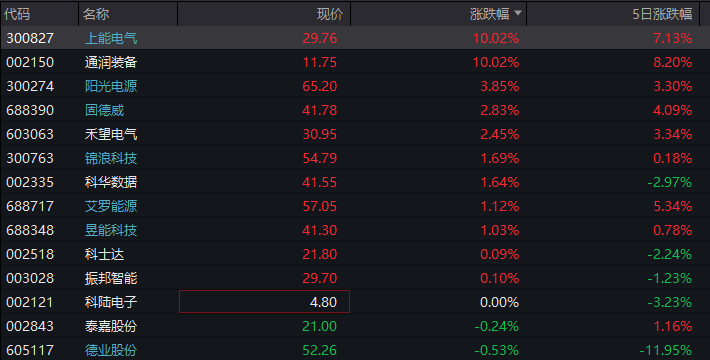710x360 pixels.
Task: Open stock link 固德威
Action: pyautogui.click(x=104, y=110)
